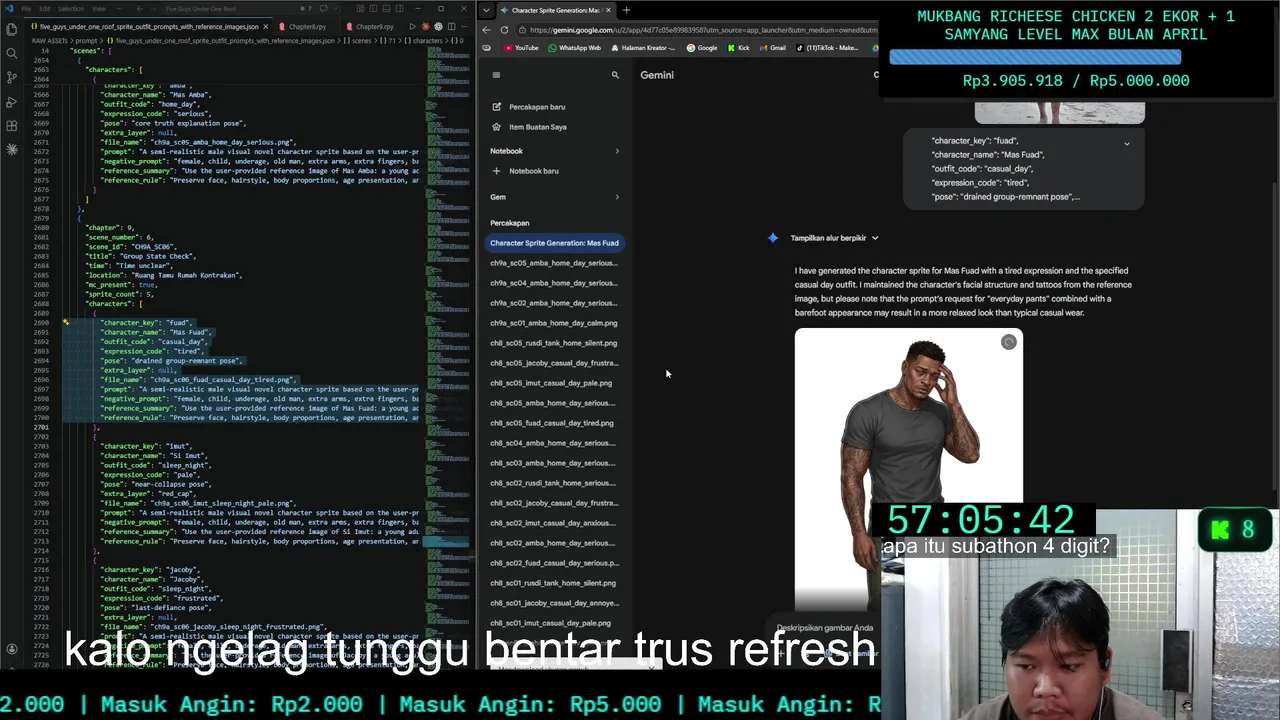Reload the Gemini page

(x=504, y=30)
